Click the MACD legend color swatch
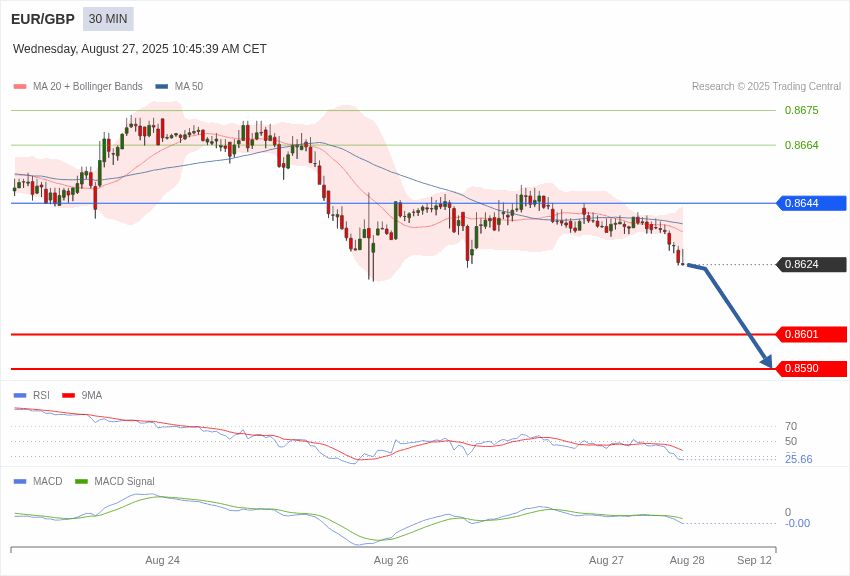Viewport: 850px width, 576px height. 20,481
